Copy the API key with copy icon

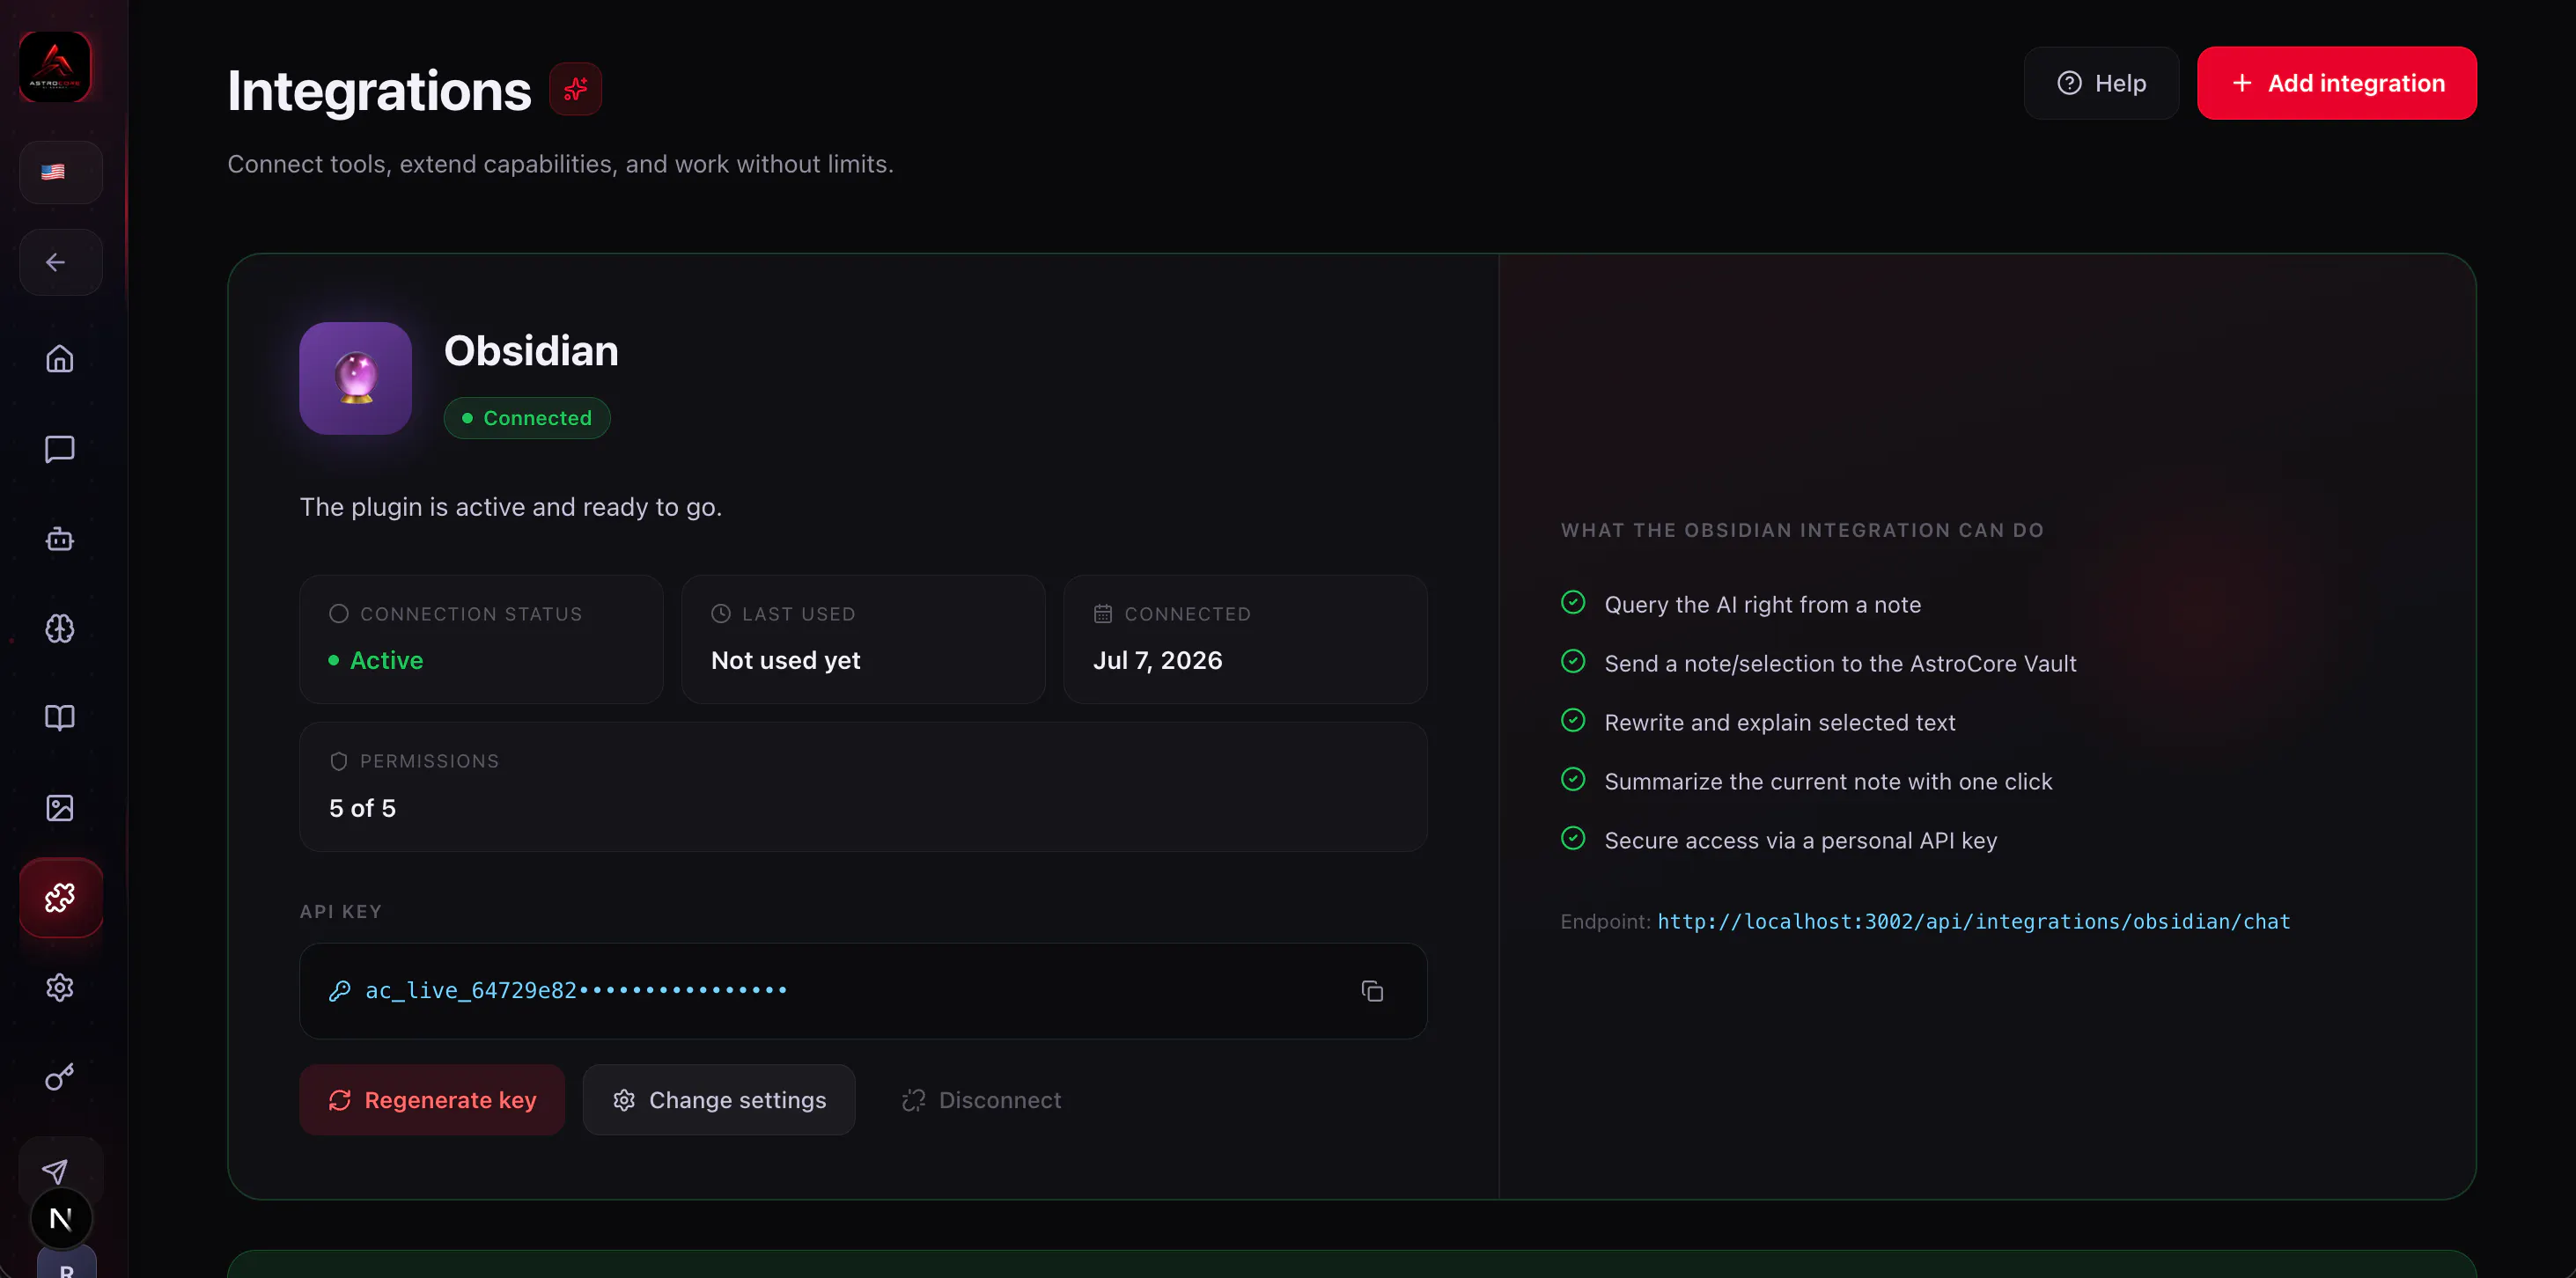tap(1372, 991)
